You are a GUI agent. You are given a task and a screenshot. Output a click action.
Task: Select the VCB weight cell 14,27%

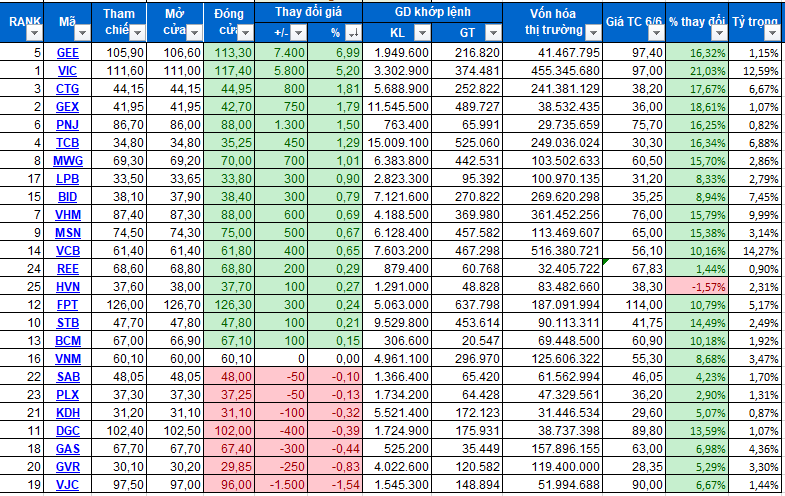point(757,251)
